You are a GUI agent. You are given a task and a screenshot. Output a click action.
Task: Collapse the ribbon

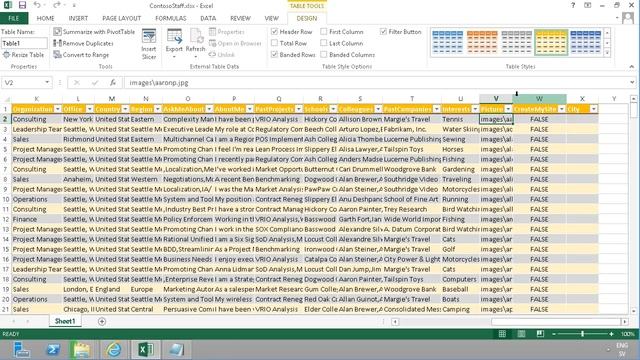632,67
